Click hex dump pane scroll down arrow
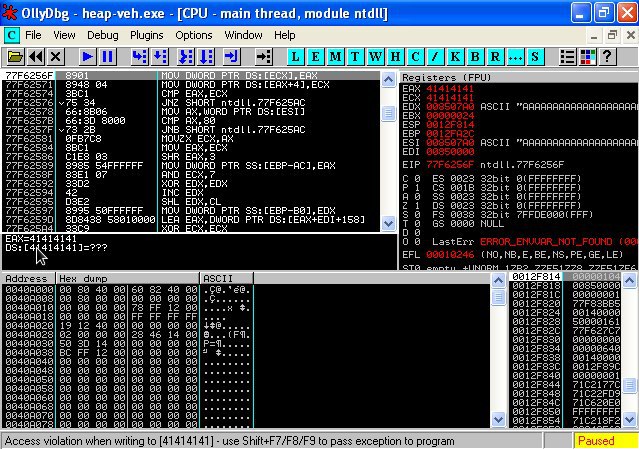Viewport: 639px width, 449px height. 498,419
